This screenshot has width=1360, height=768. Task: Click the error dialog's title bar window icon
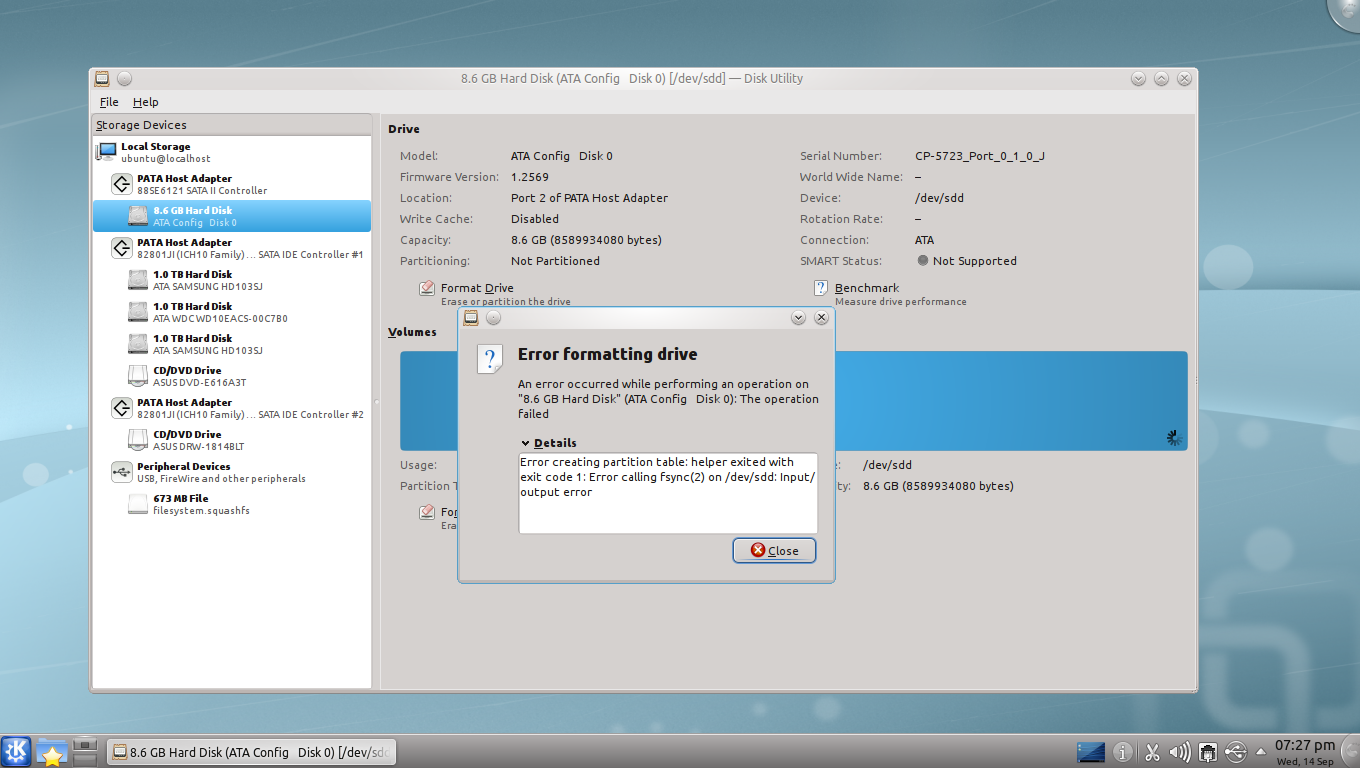click(x=470, y=317)
